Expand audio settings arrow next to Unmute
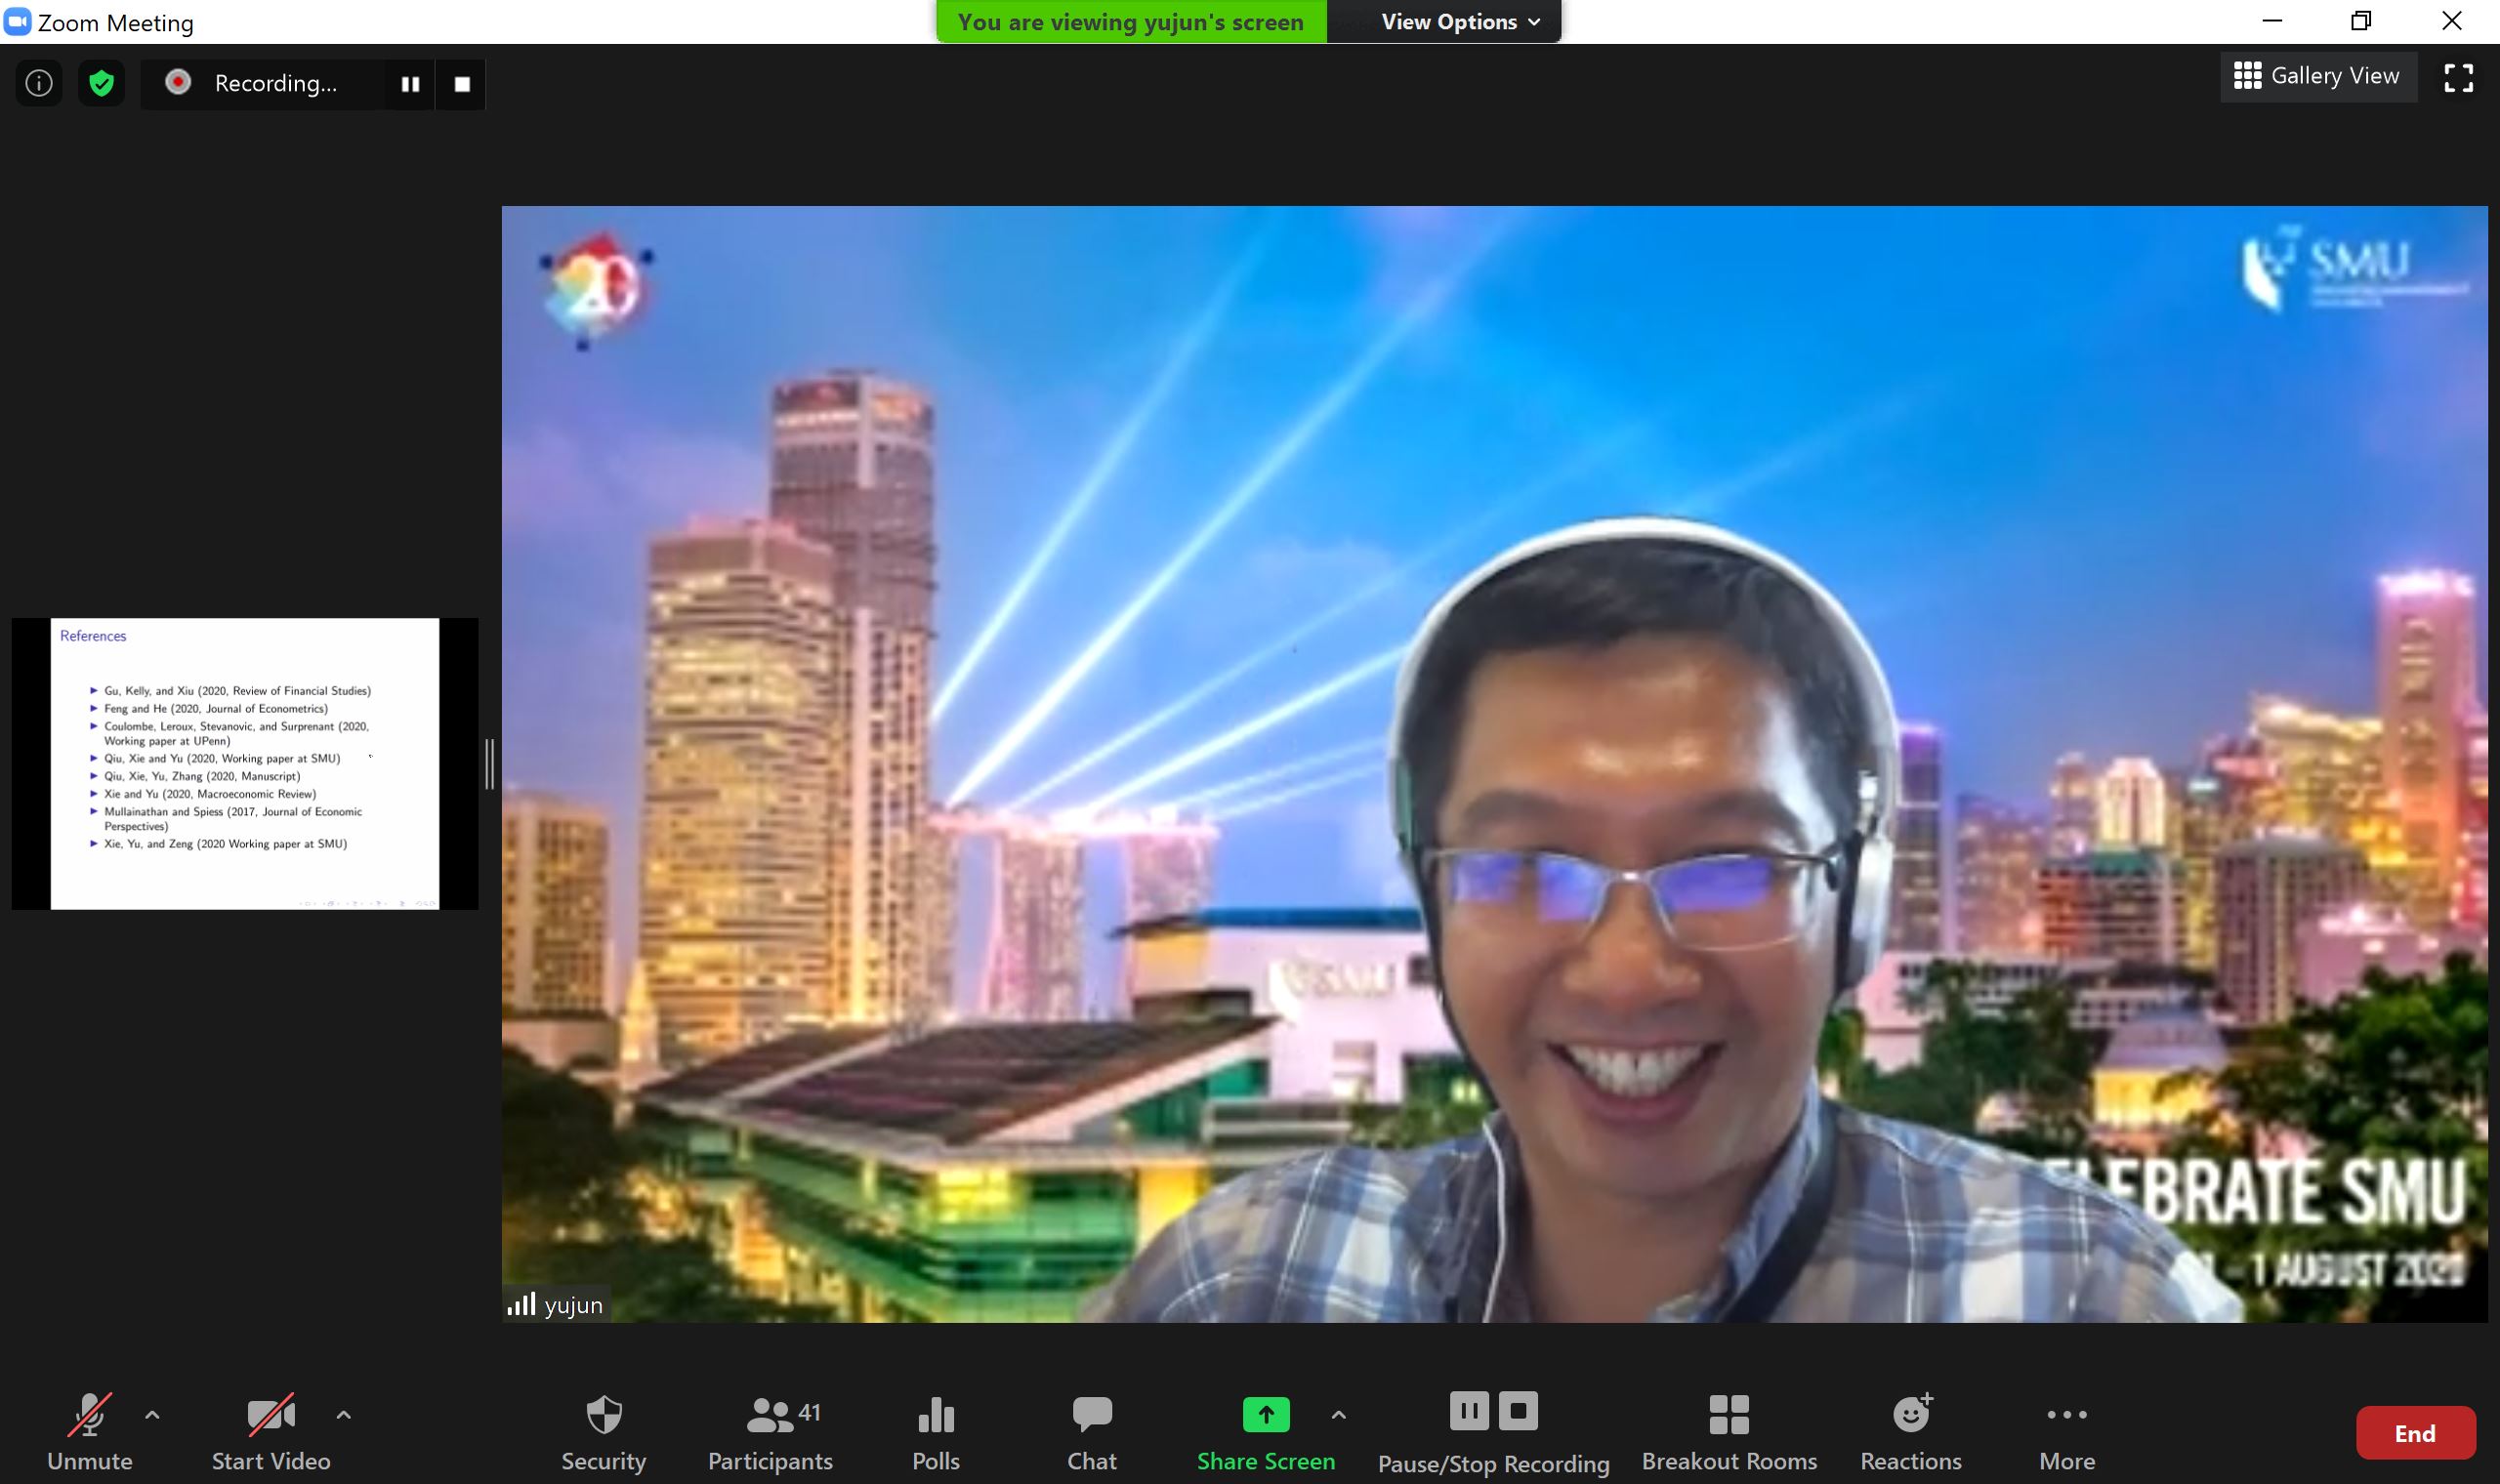Screen dimensions: 2500x1484 click(x=152, y=1415)
